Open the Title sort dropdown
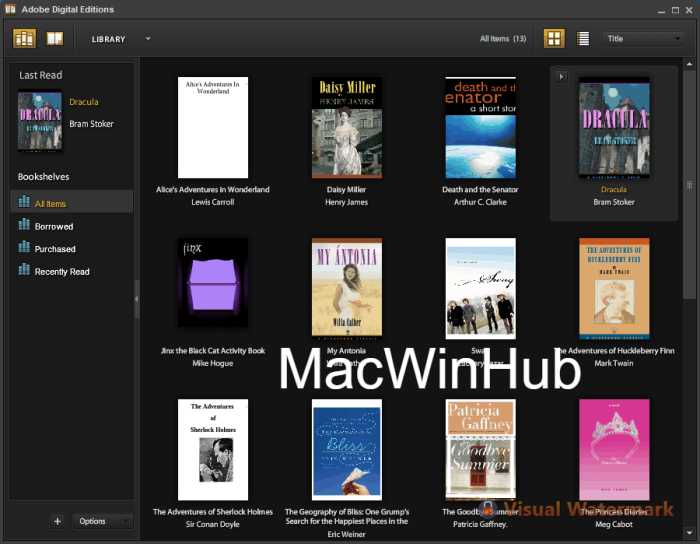 [643, 39]
